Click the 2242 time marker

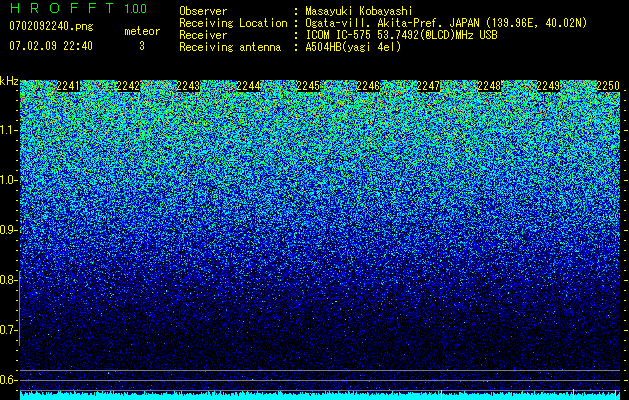[x=128, y=86]
